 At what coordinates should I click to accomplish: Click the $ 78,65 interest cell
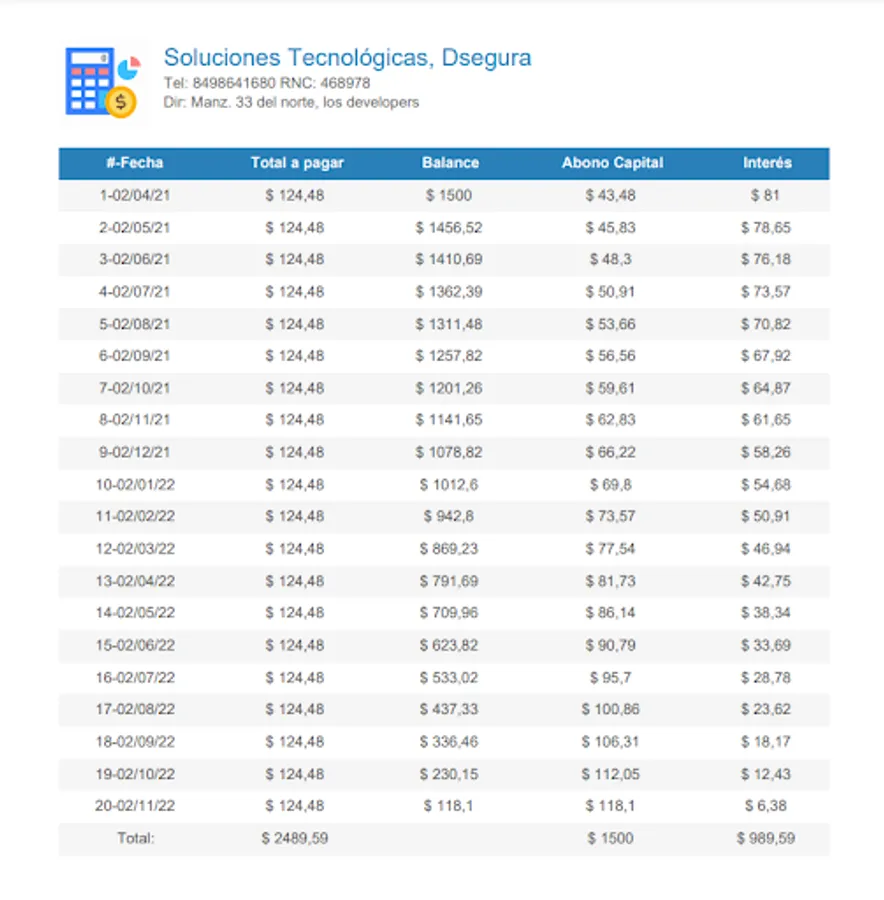765,228
